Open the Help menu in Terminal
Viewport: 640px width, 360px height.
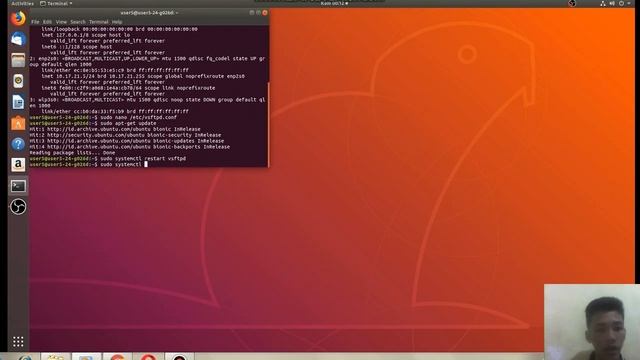click(117, 22)
